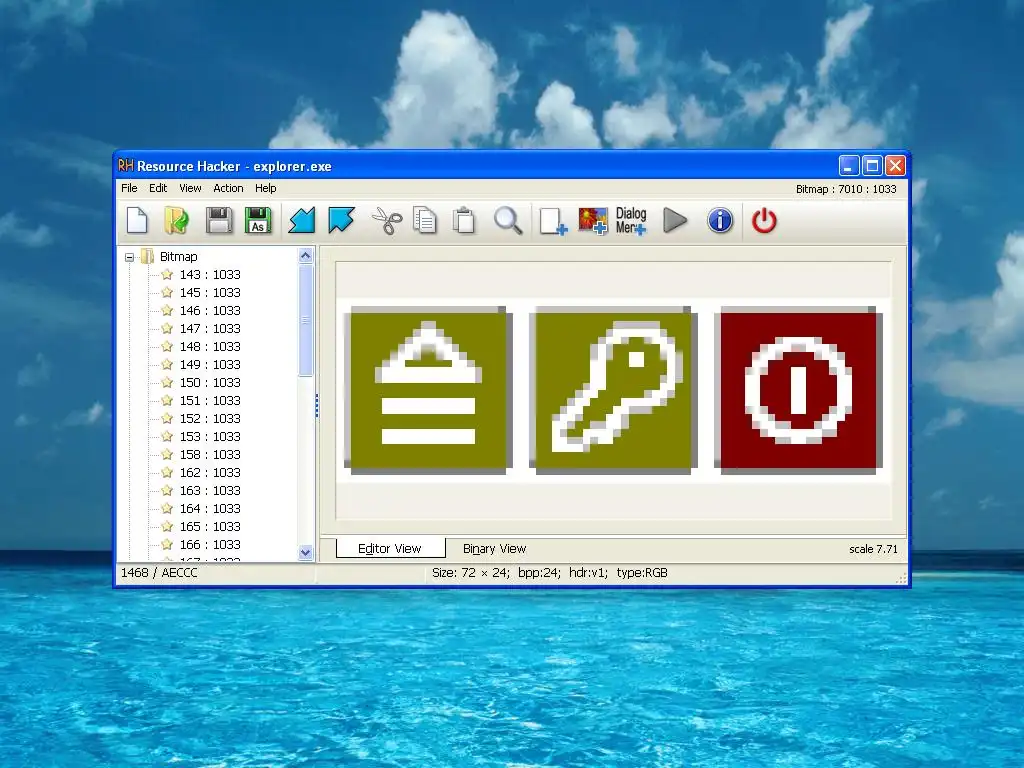Click the tree scrollbar down arrow
This screenshot has height=768, width=1024.
coord(306,552)
